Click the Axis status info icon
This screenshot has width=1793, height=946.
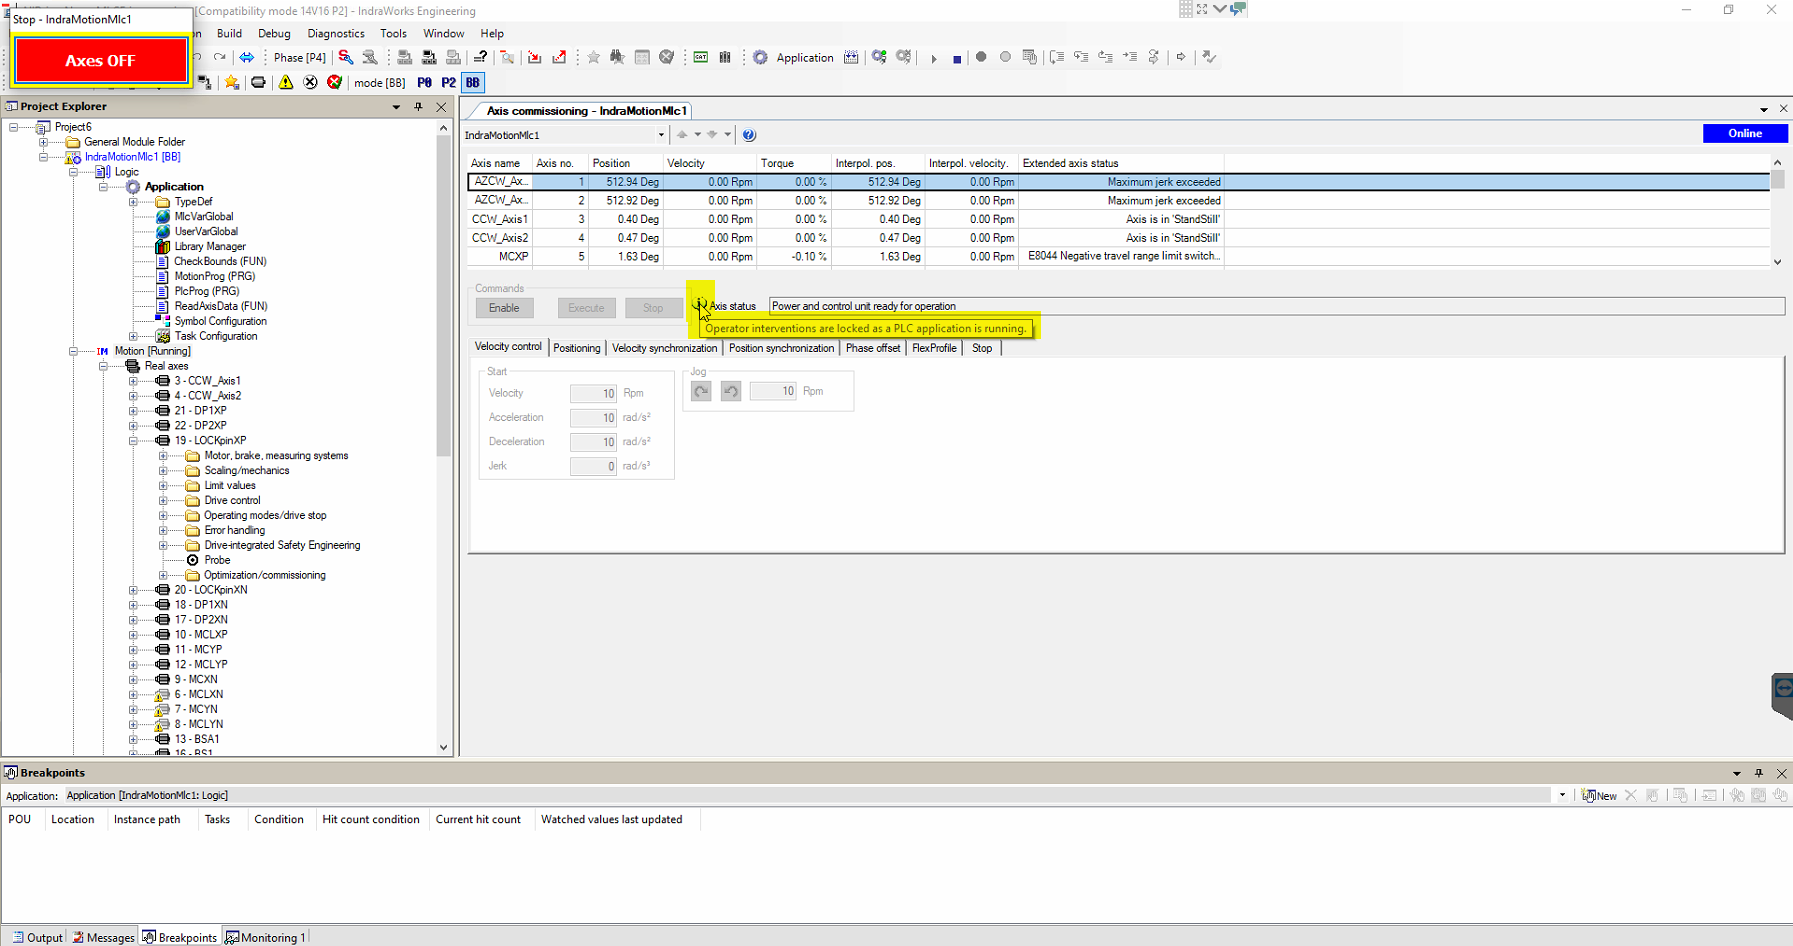[700, 305]
